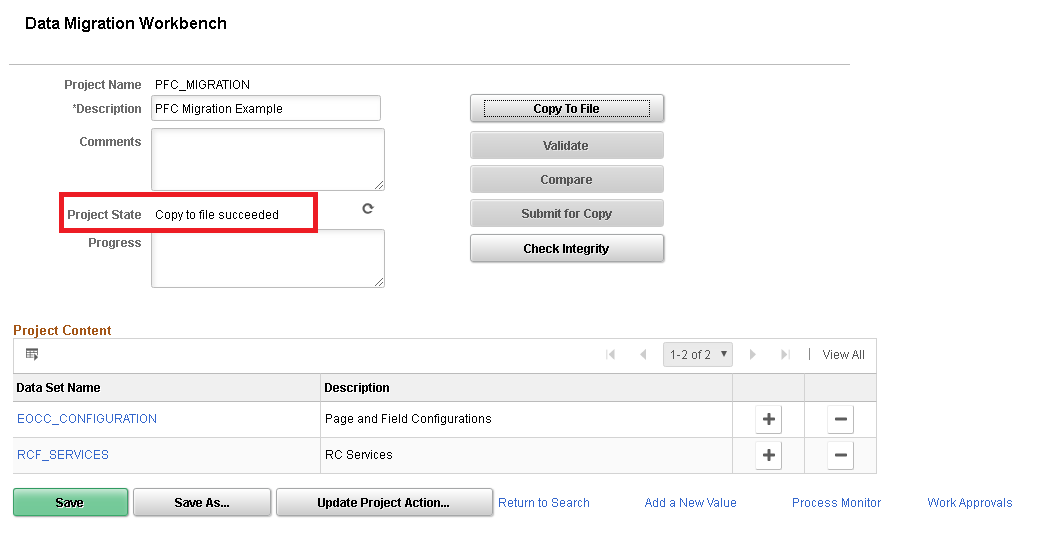
Task: Delete the RCF_SERVICES row with minus icon
Action: click(x=841, y=455)
